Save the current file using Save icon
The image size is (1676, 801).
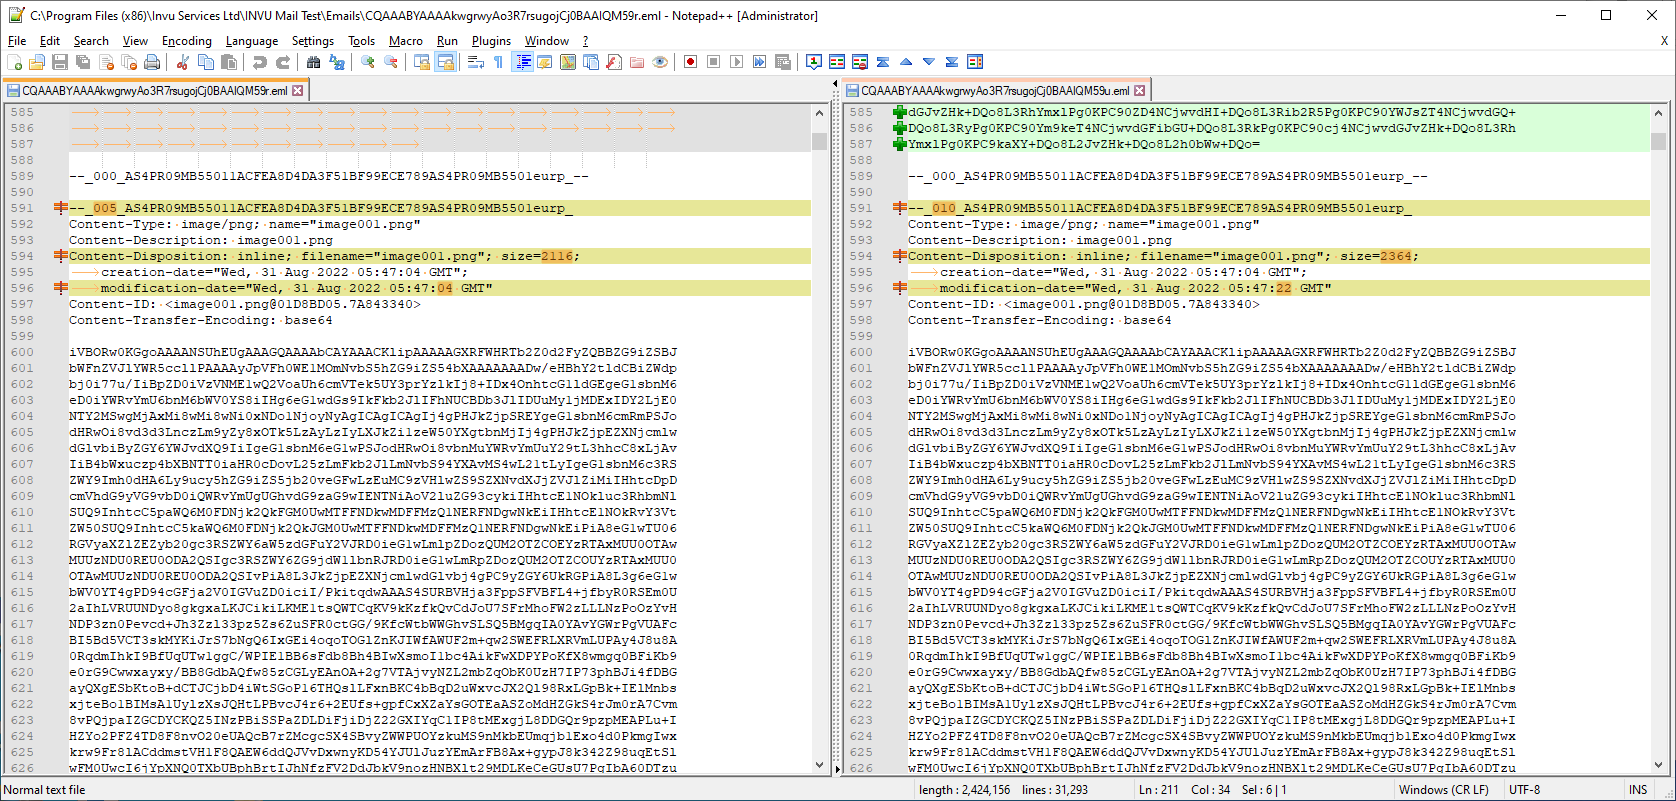[x=60, y=62]
